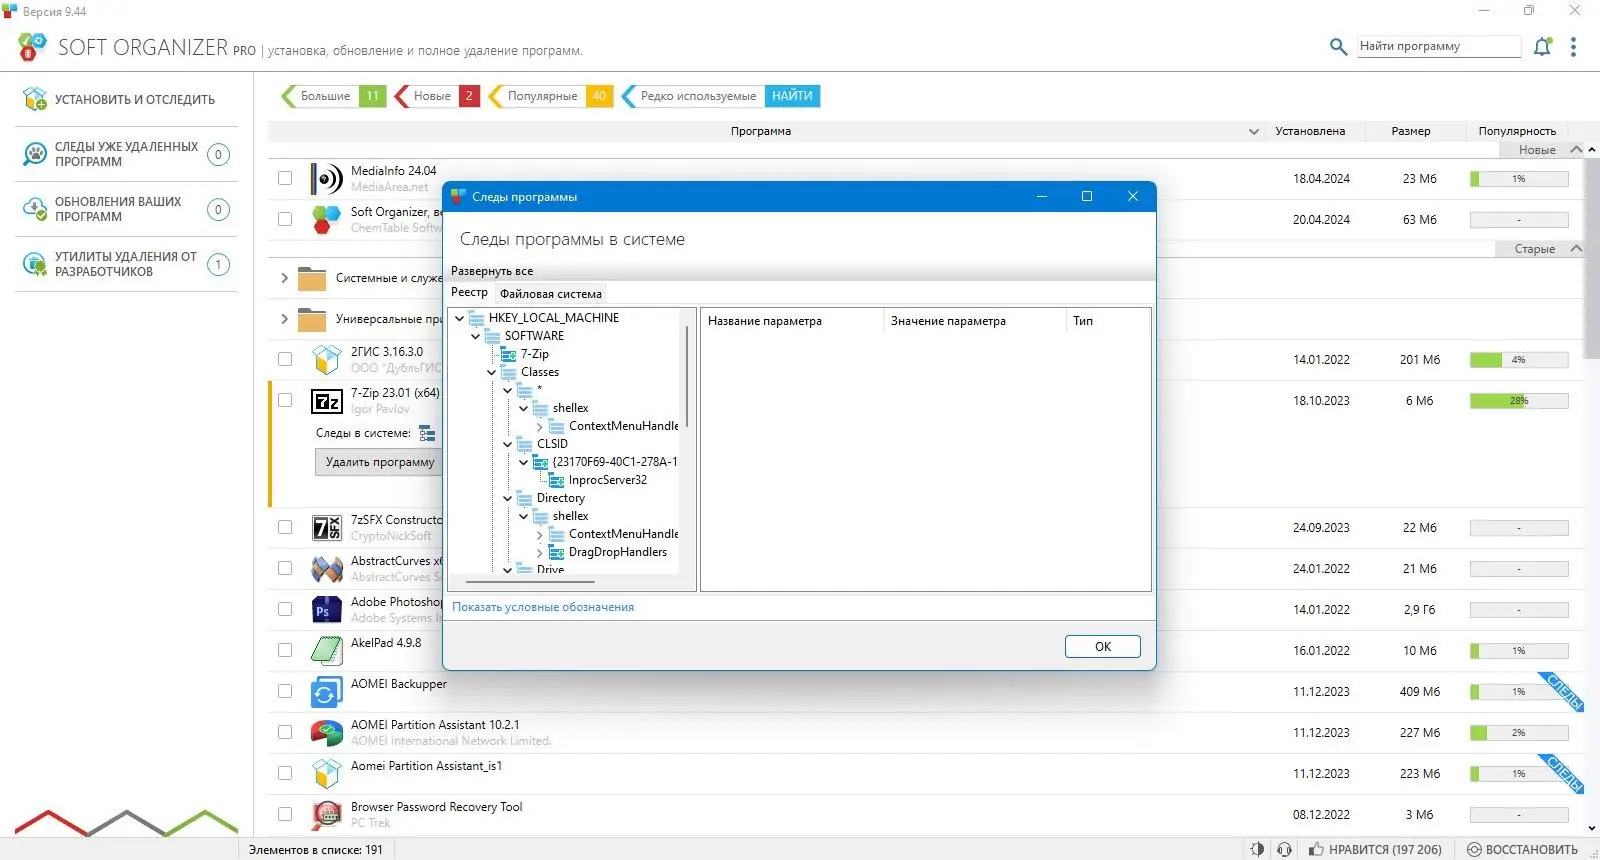Select the 7-Zip registry key in tree
Screen dimensions: 1600x860
(x=534, y=354)
